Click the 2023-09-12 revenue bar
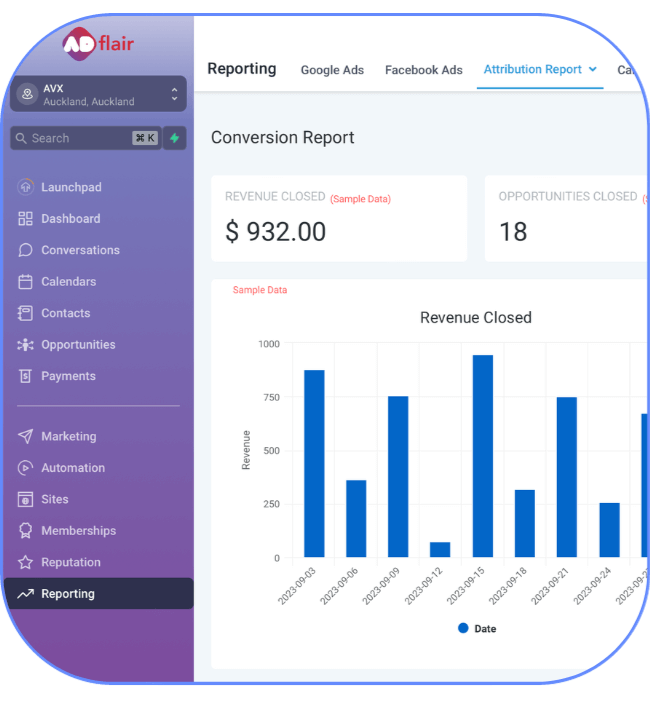Screen dimensions: 650x707 tap(440, 550)
